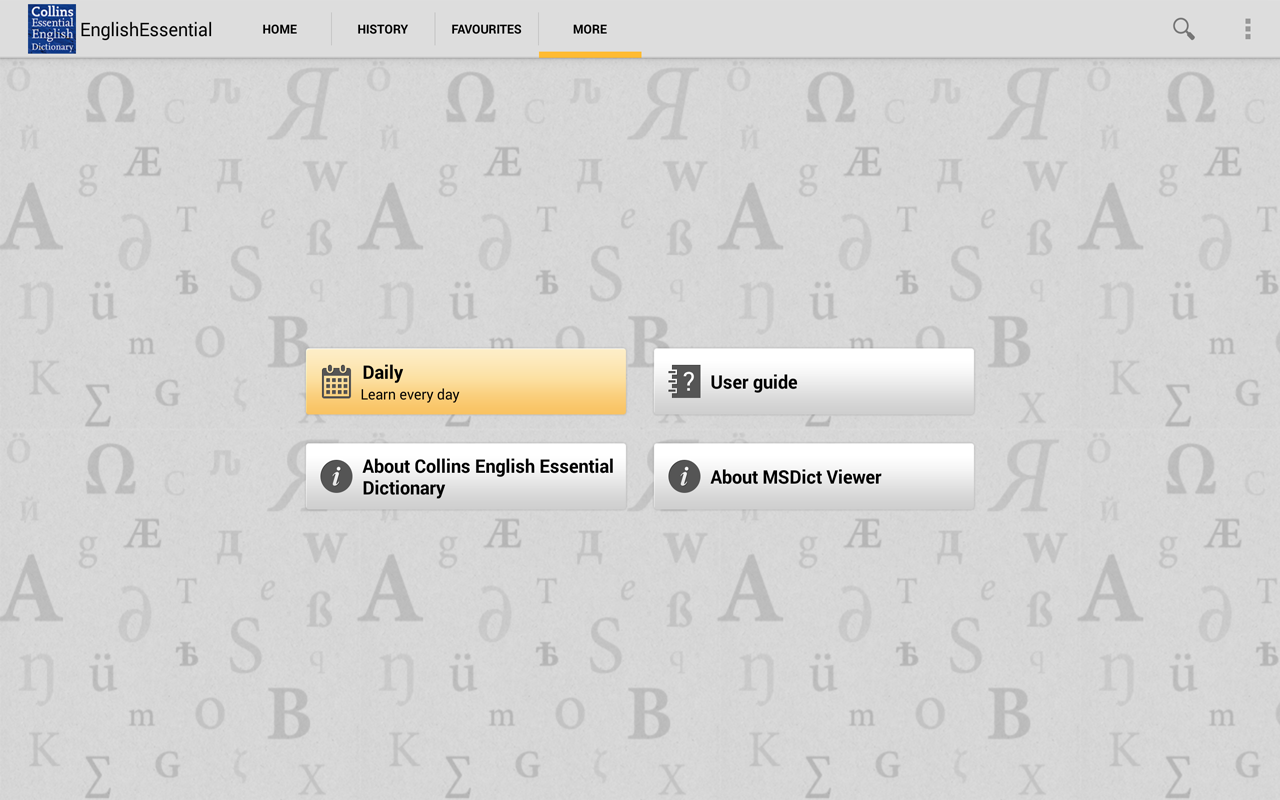
Task: Open the User guide button
Action: tap(814, 381)
